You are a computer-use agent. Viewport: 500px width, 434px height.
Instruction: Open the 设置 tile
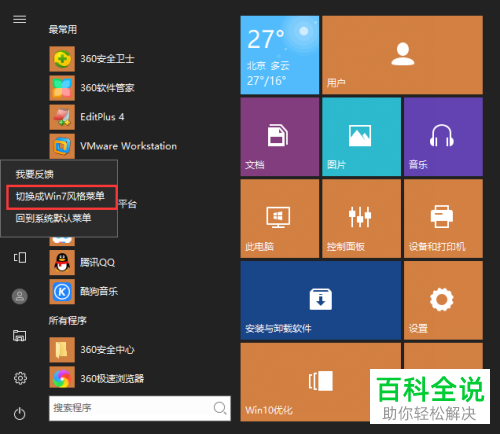(443, 300)
